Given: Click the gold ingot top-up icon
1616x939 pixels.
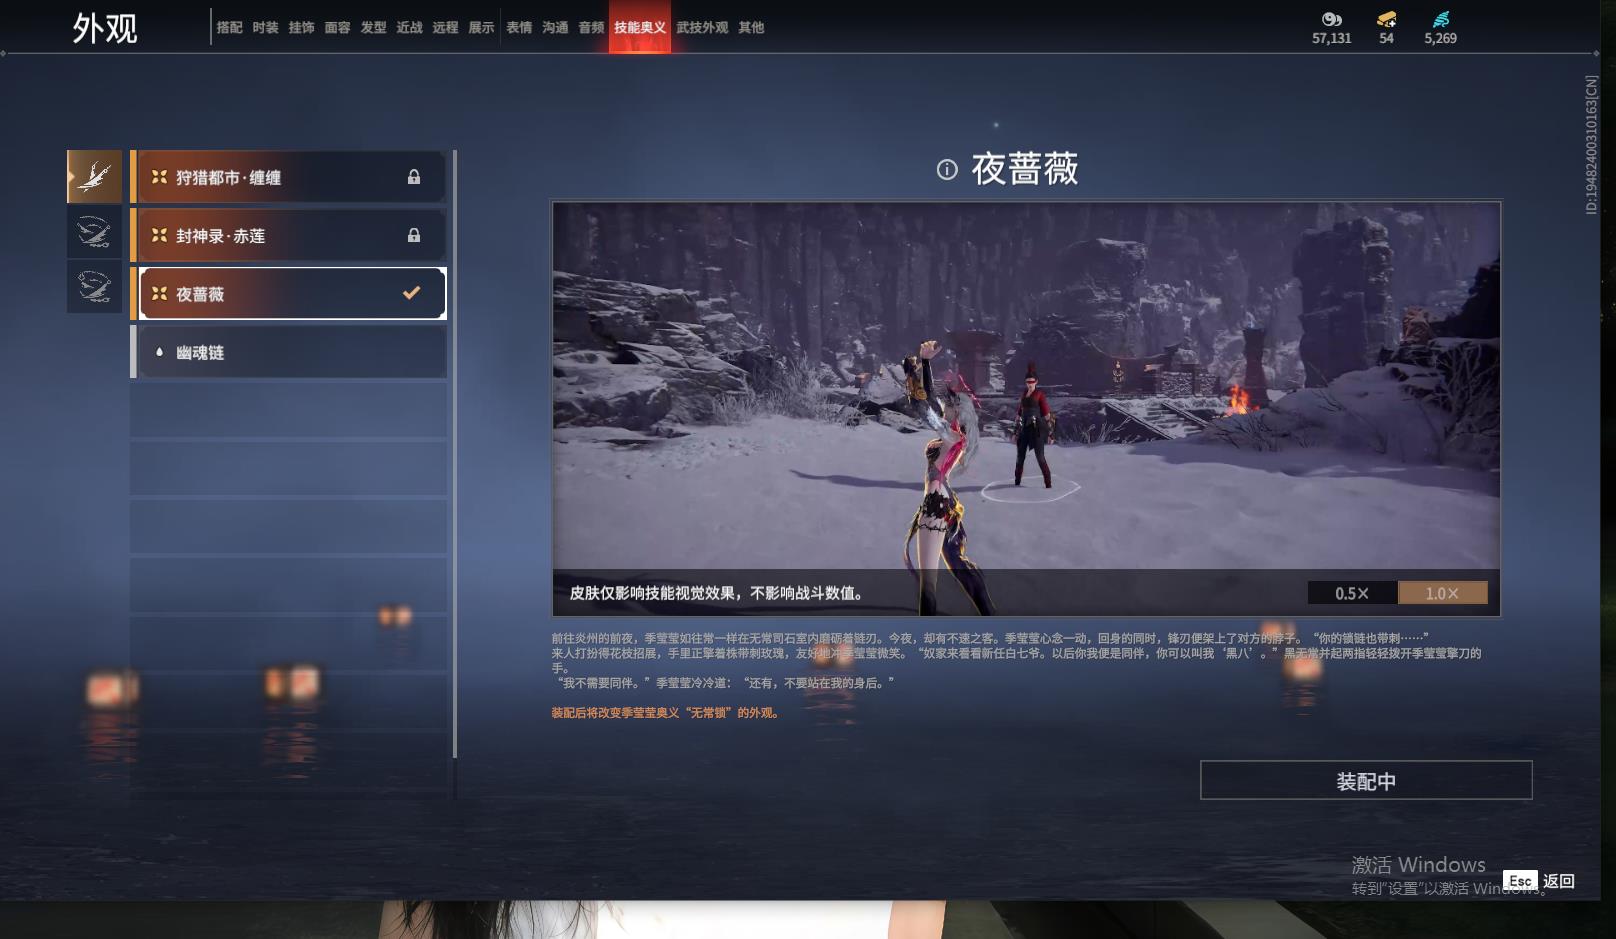Looking at the screenshot, I should click(x=1386, y=19).
